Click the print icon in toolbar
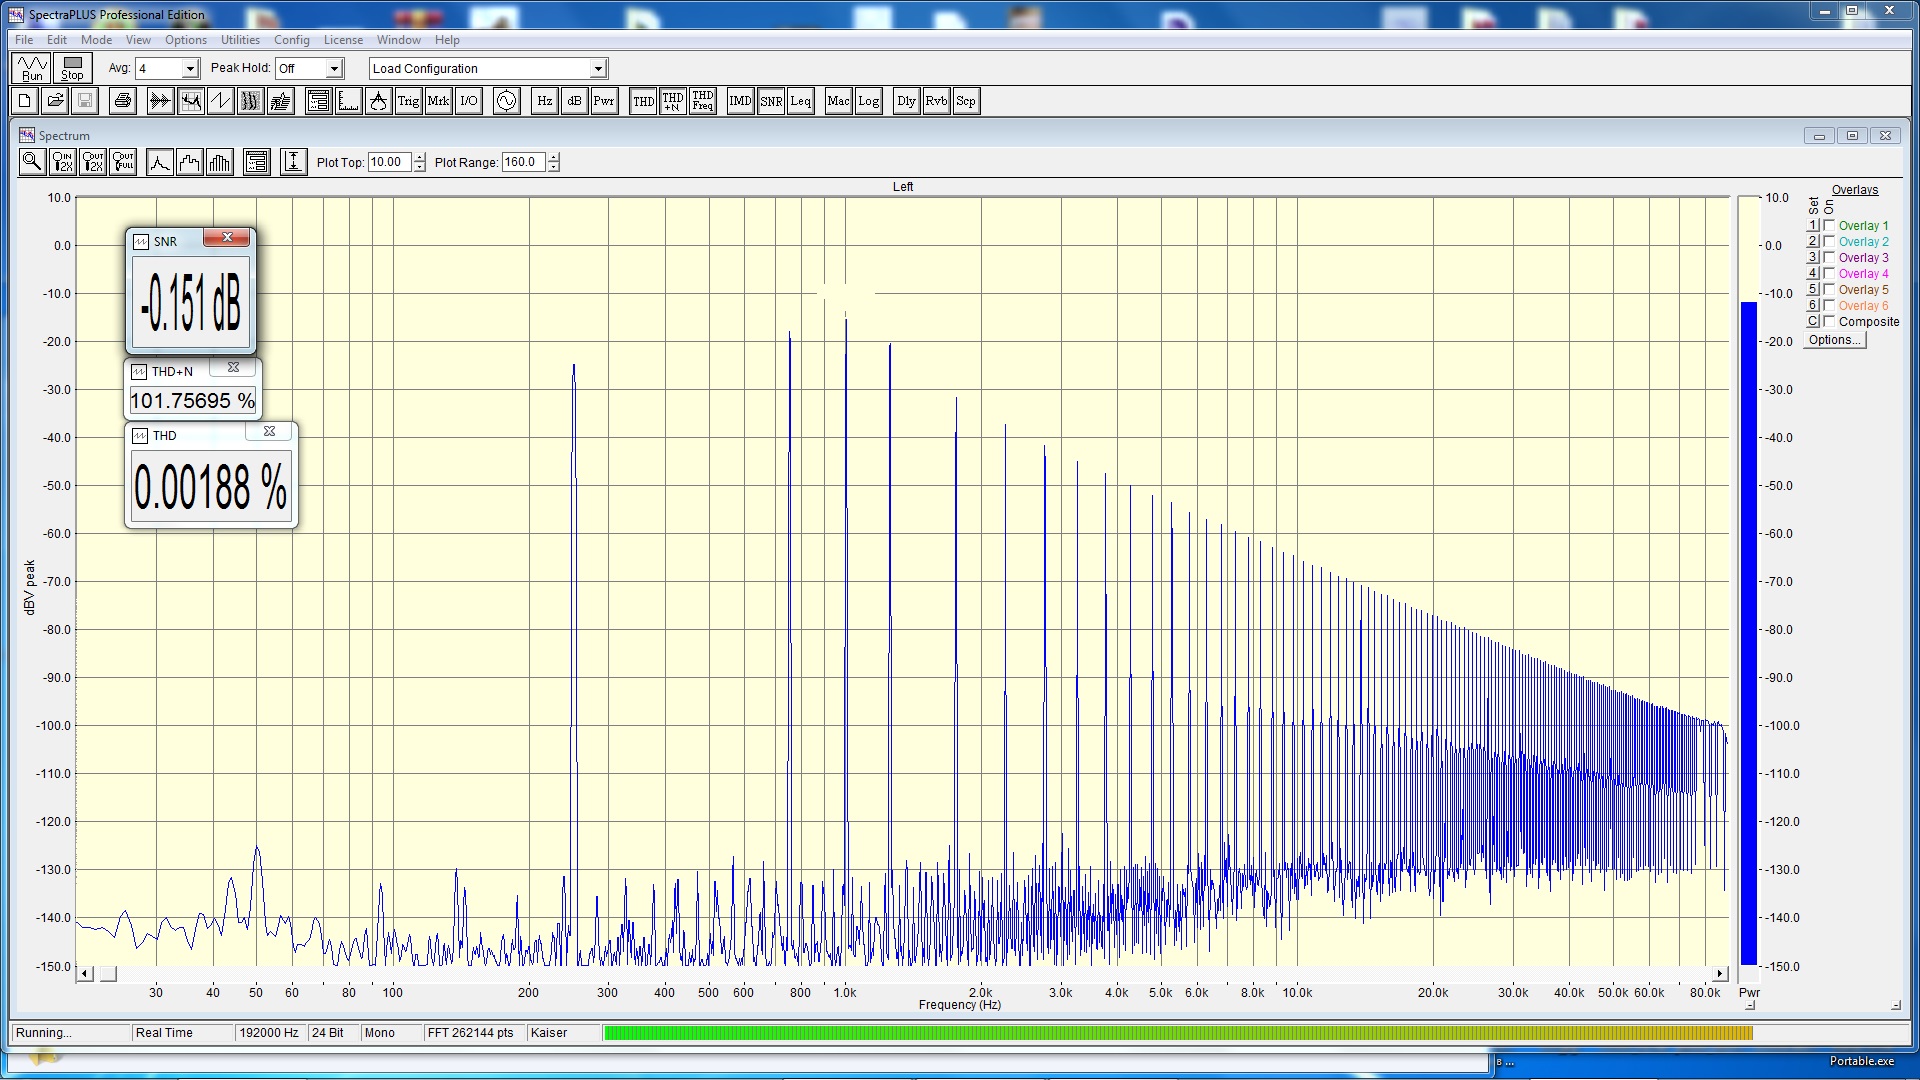This screenshot has width=1920, height=1080. [122, 101]
